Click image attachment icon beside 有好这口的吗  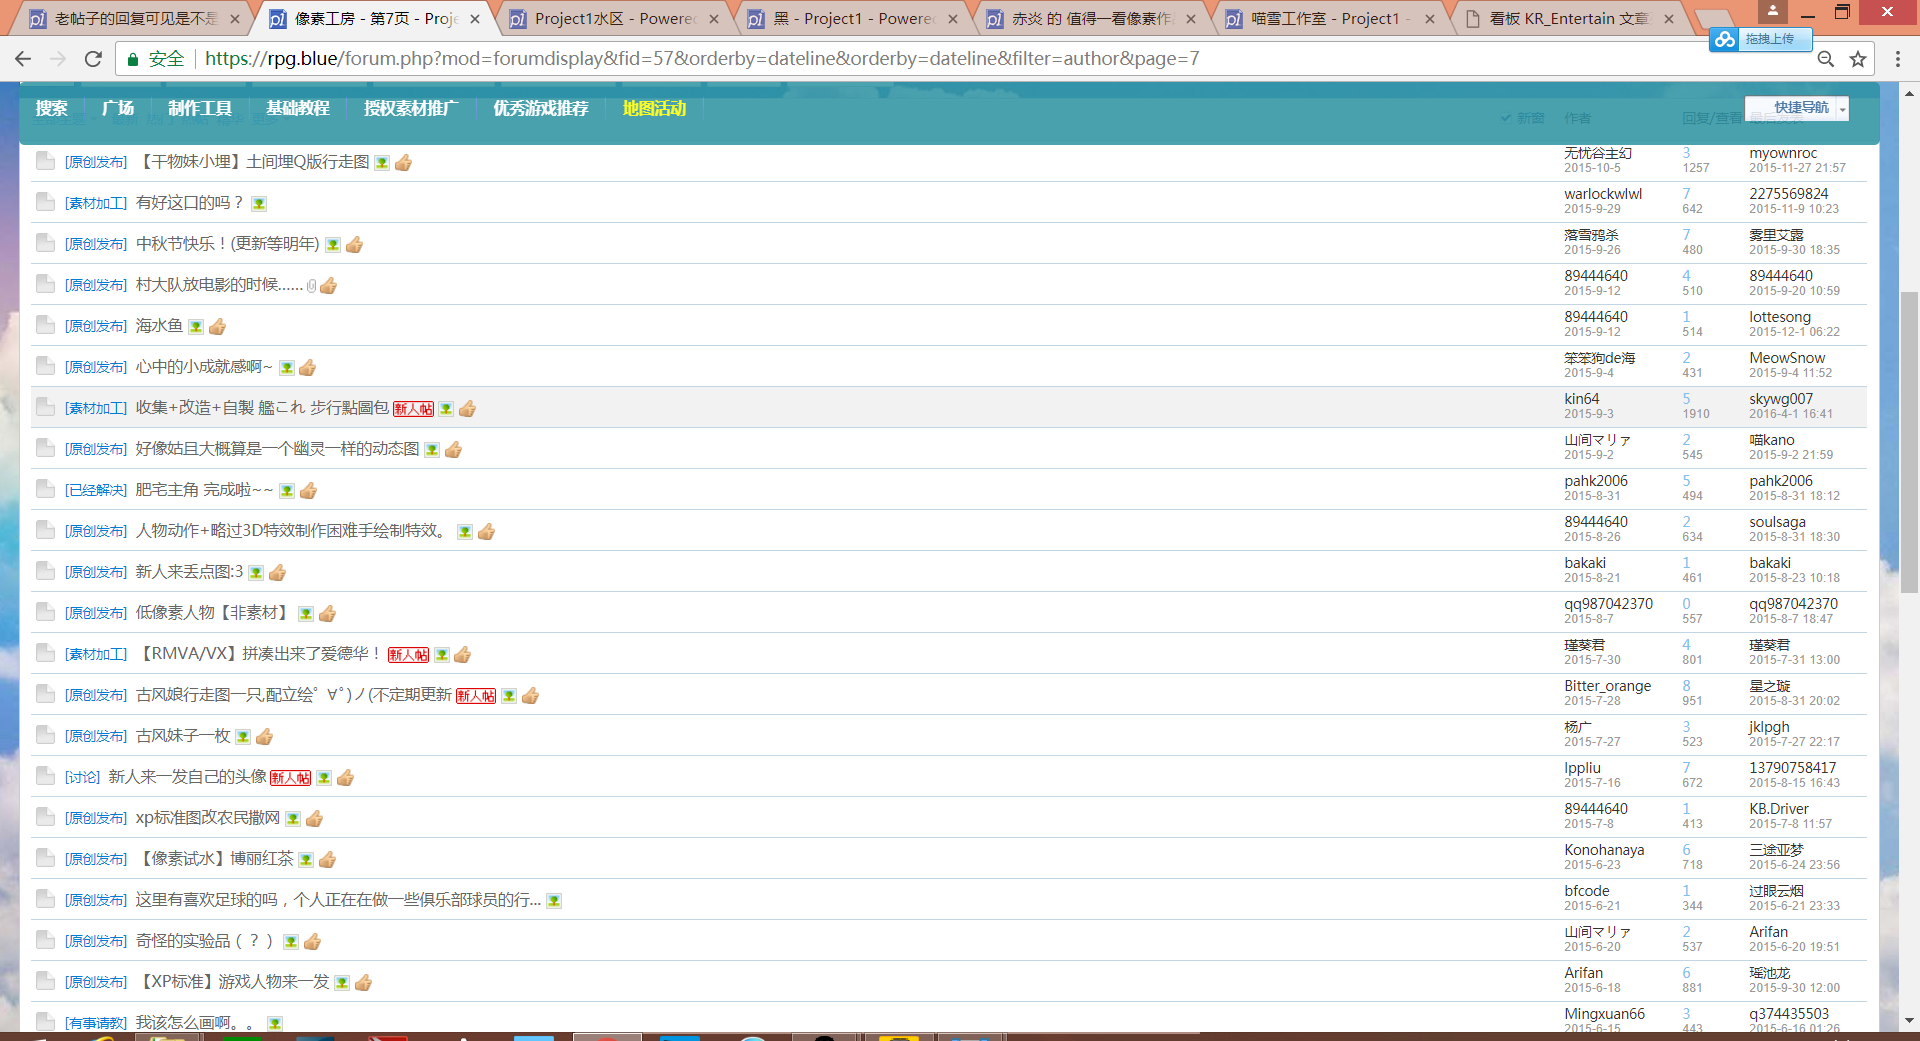(x=259, y=204)
